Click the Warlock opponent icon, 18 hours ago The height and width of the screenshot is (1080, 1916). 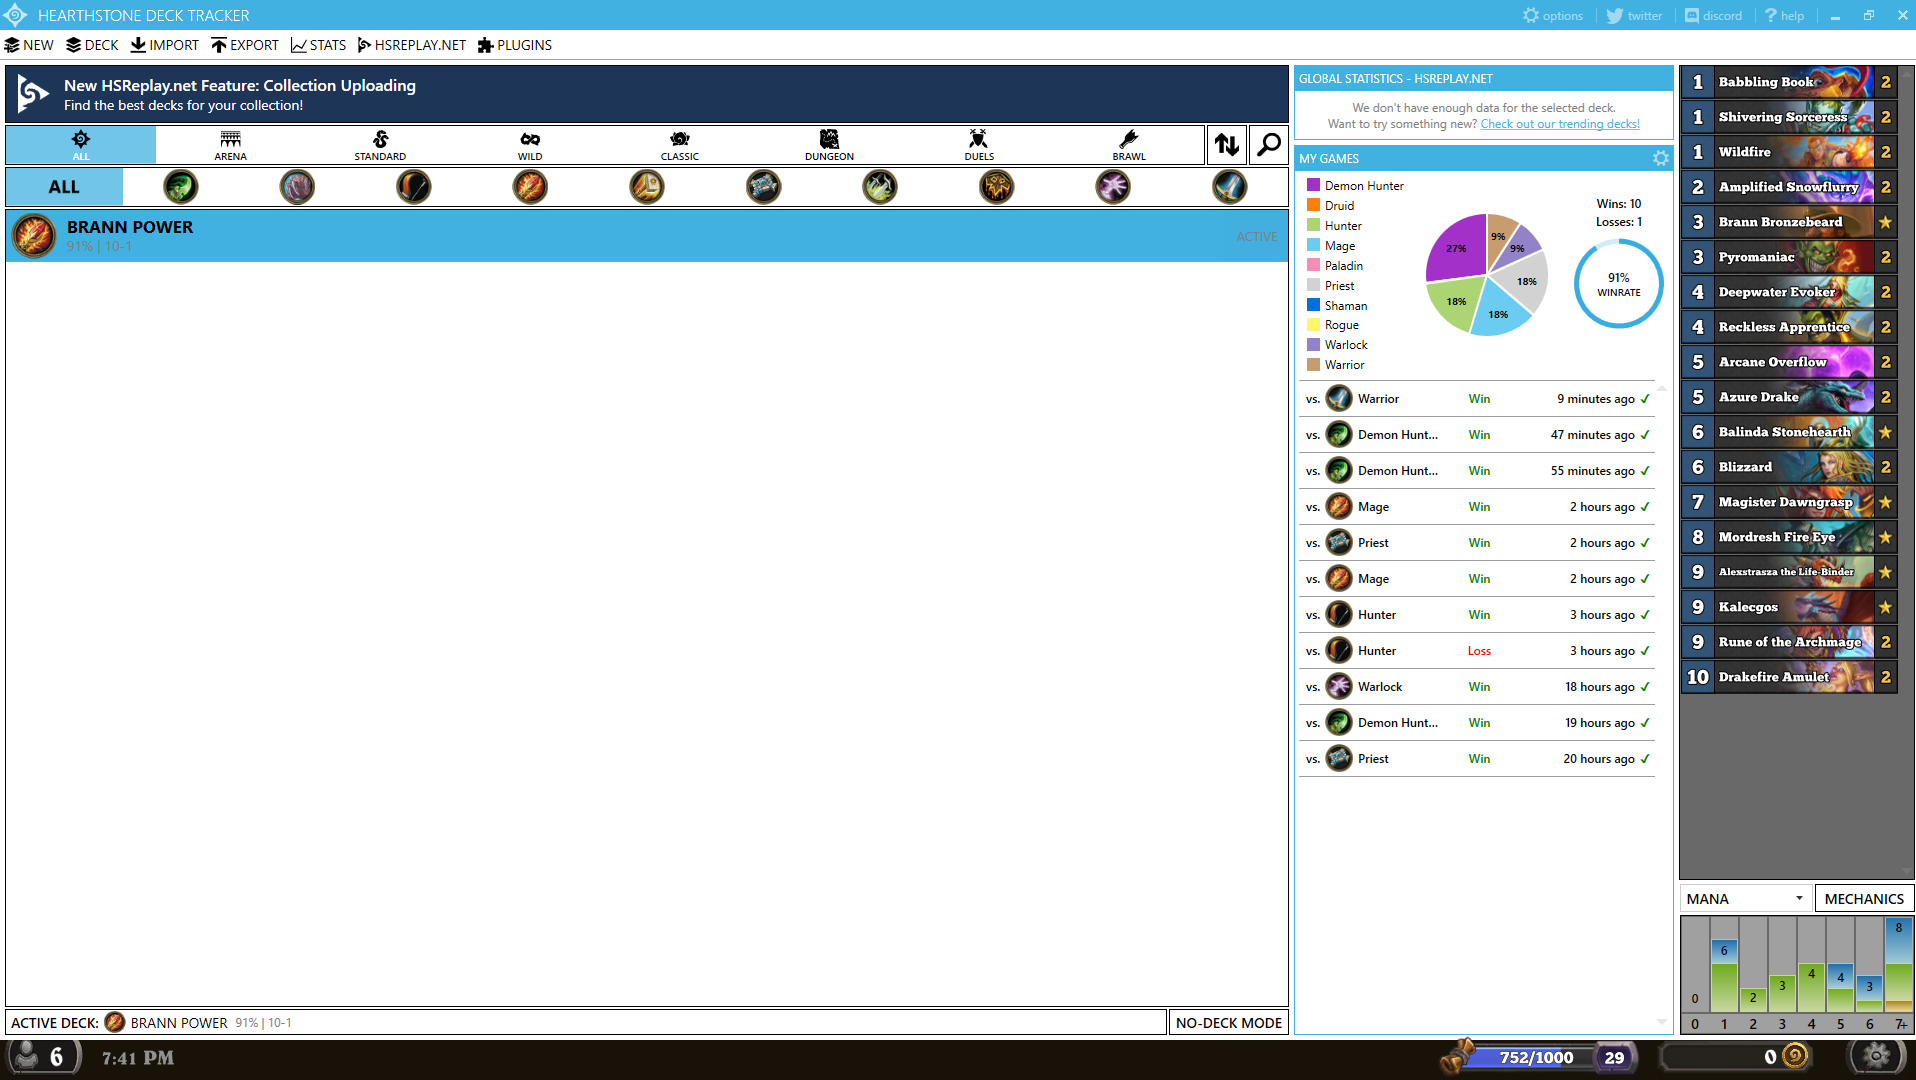(1339, 687)
